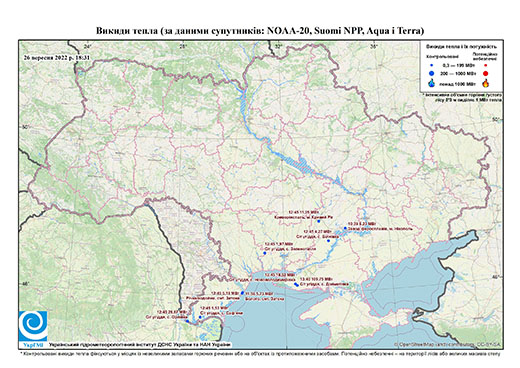Click the blue marker near Nikopol plant

(345, 228)
